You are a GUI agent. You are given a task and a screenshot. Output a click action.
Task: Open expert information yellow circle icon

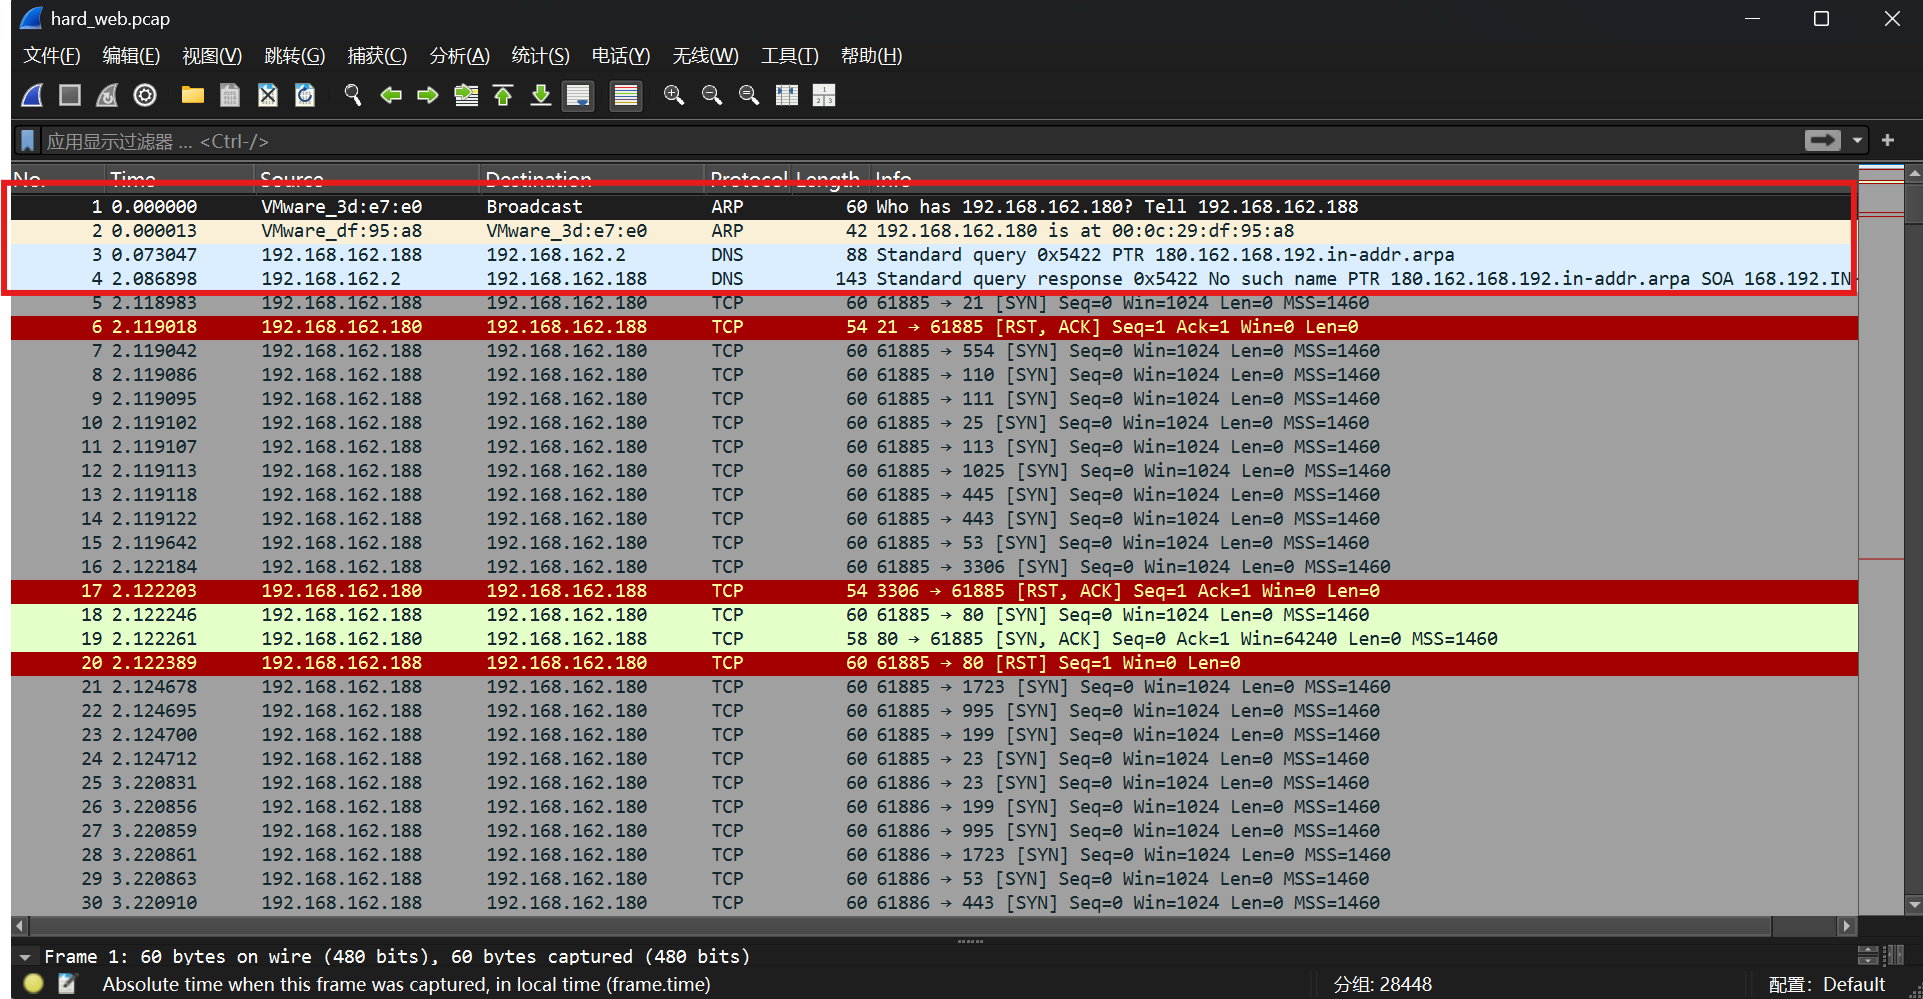tap(33, 984)
